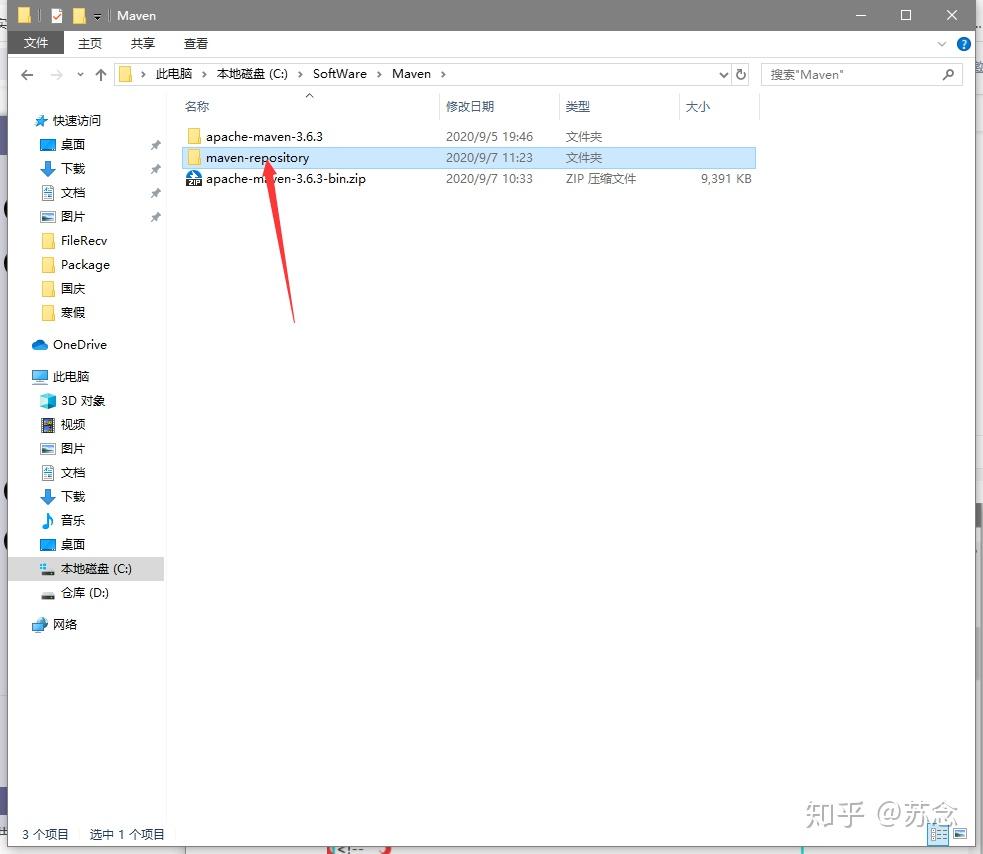Screen dimensions: 983x854
Task: Refresh the Maven folder view
Action: (x=740, y=75)
